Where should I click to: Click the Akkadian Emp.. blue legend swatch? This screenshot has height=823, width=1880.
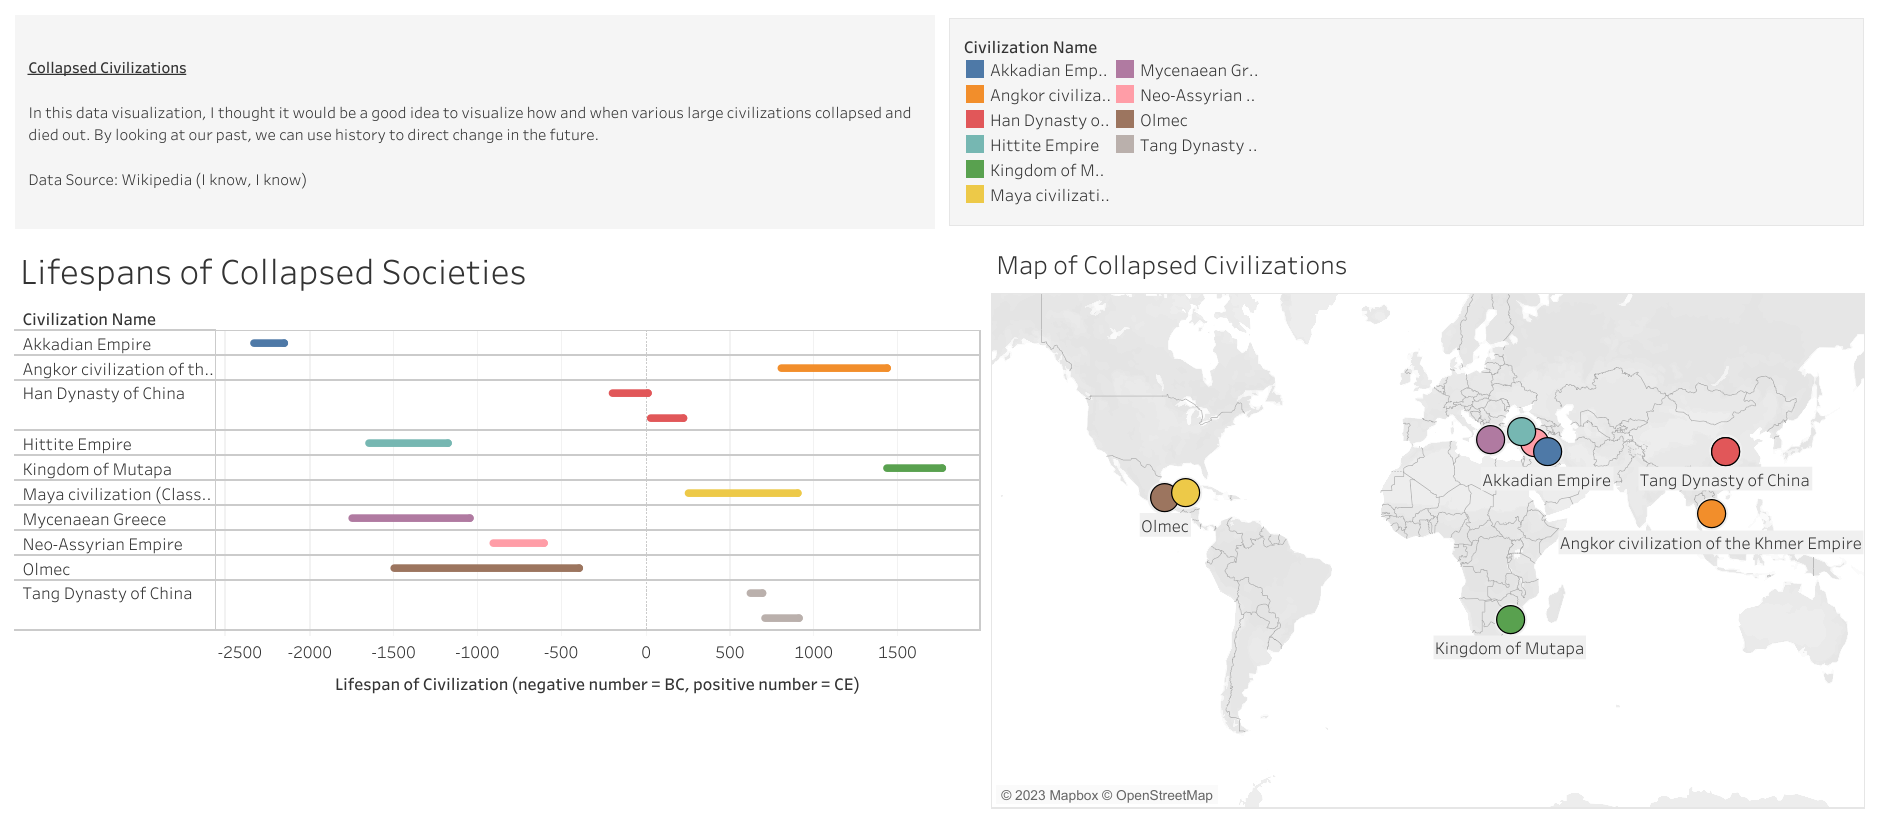tap(975, 70)
